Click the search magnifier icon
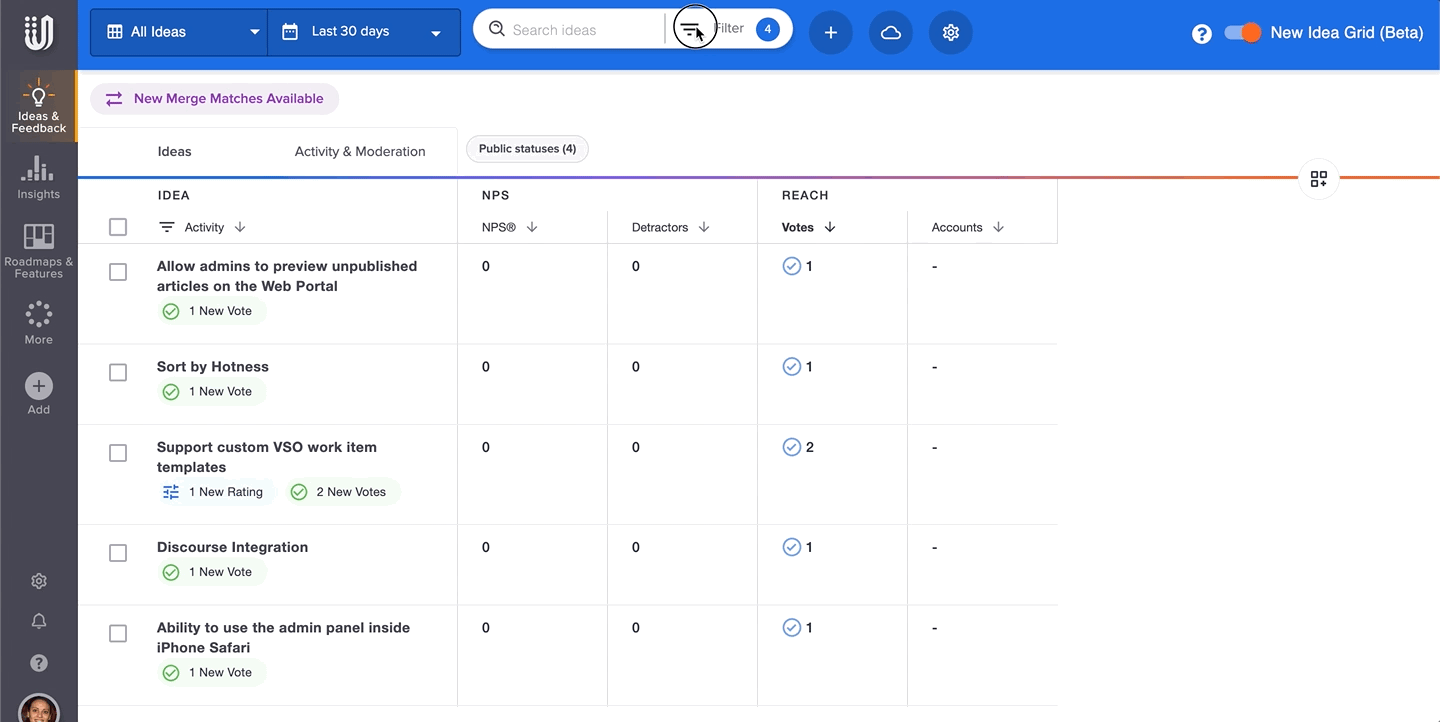The width and height of the screenshot is (1440, 722). click(x=496, y=29)
